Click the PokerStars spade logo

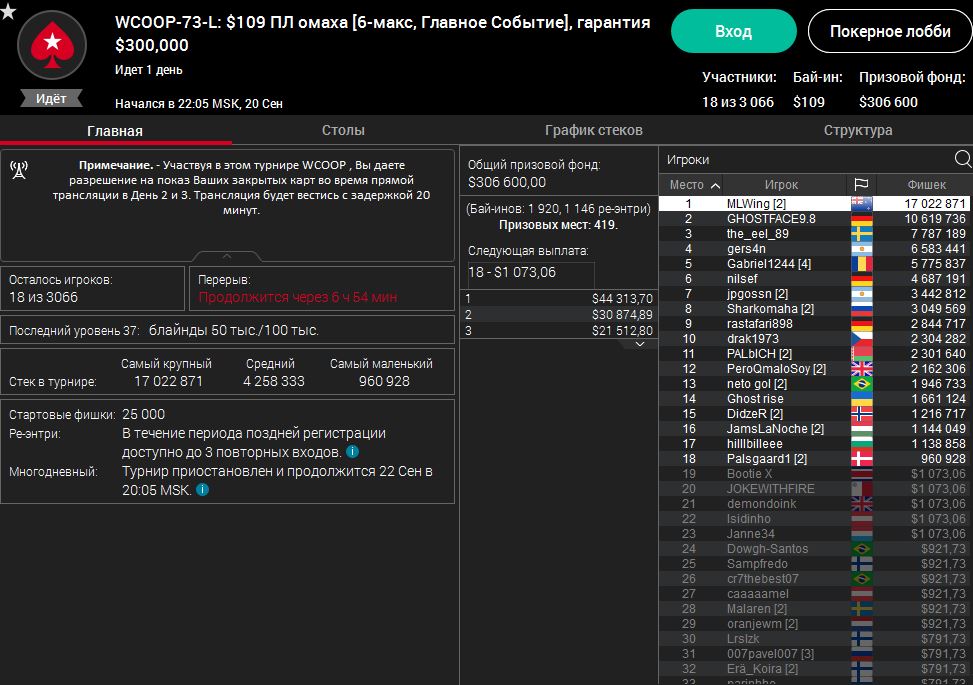(x=52, y=45)
